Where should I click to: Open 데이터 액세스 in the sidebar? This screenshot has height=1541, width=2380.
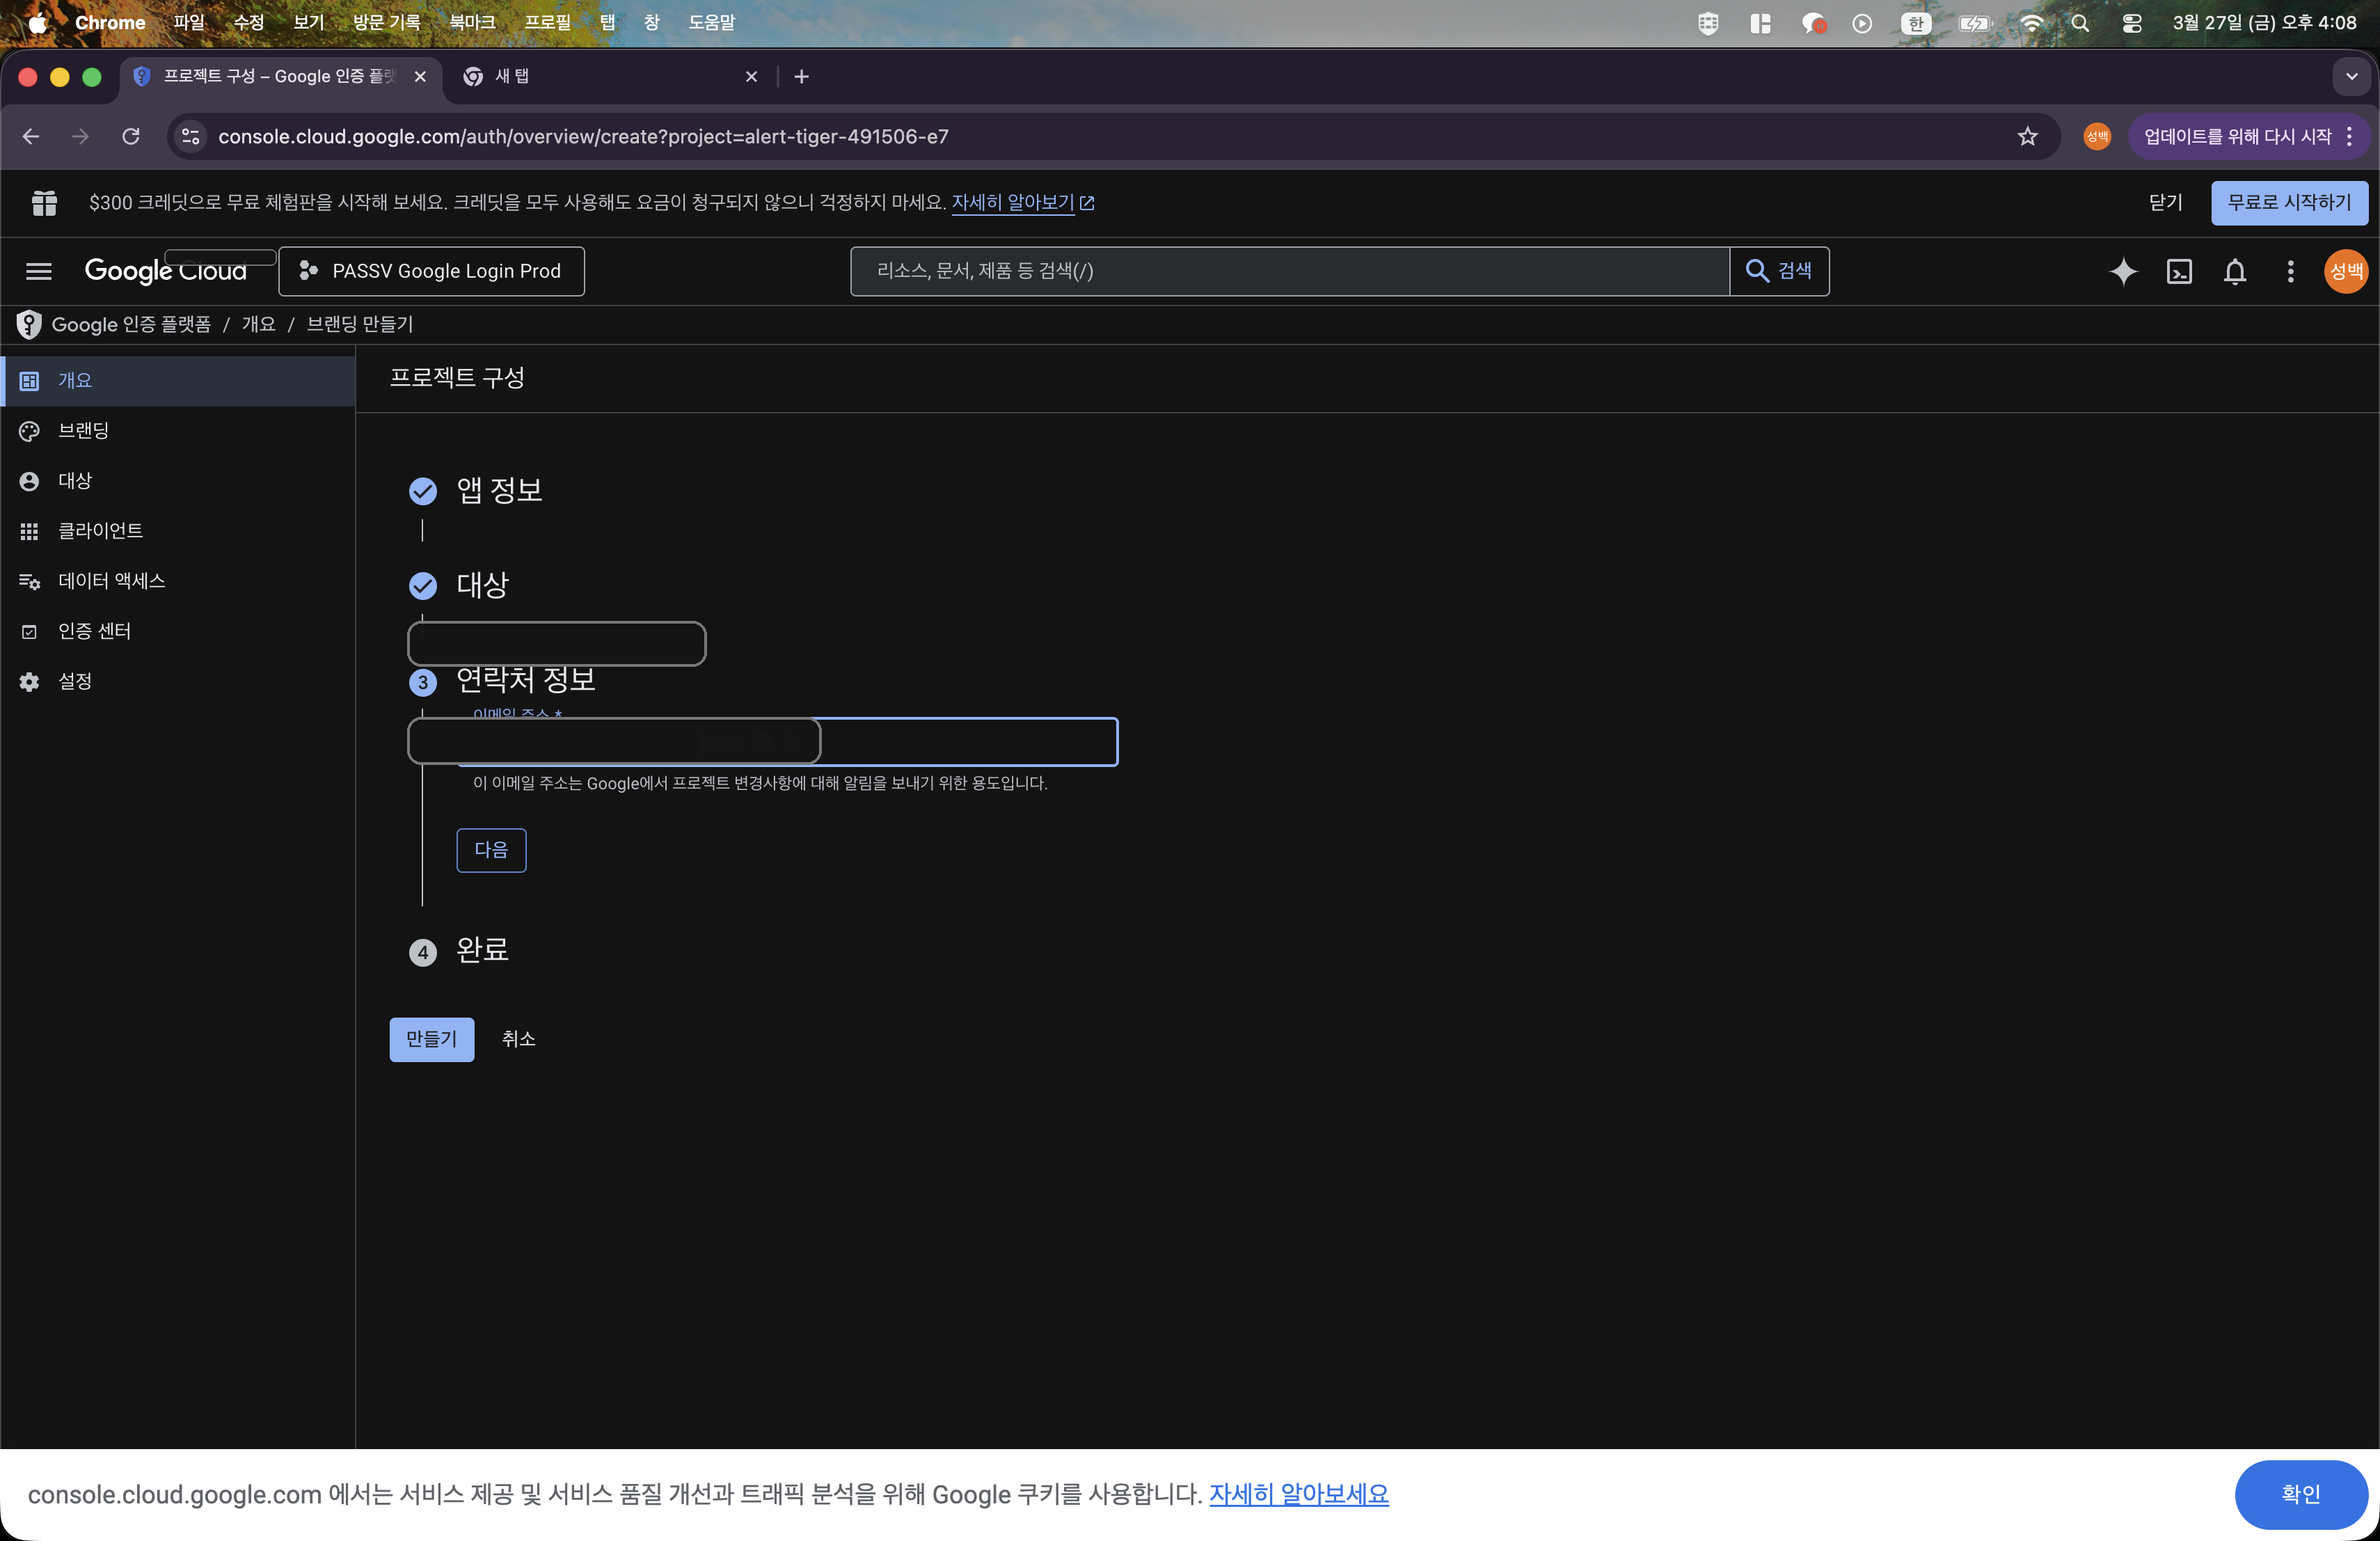pyautogui.click(x=111, y=581)
